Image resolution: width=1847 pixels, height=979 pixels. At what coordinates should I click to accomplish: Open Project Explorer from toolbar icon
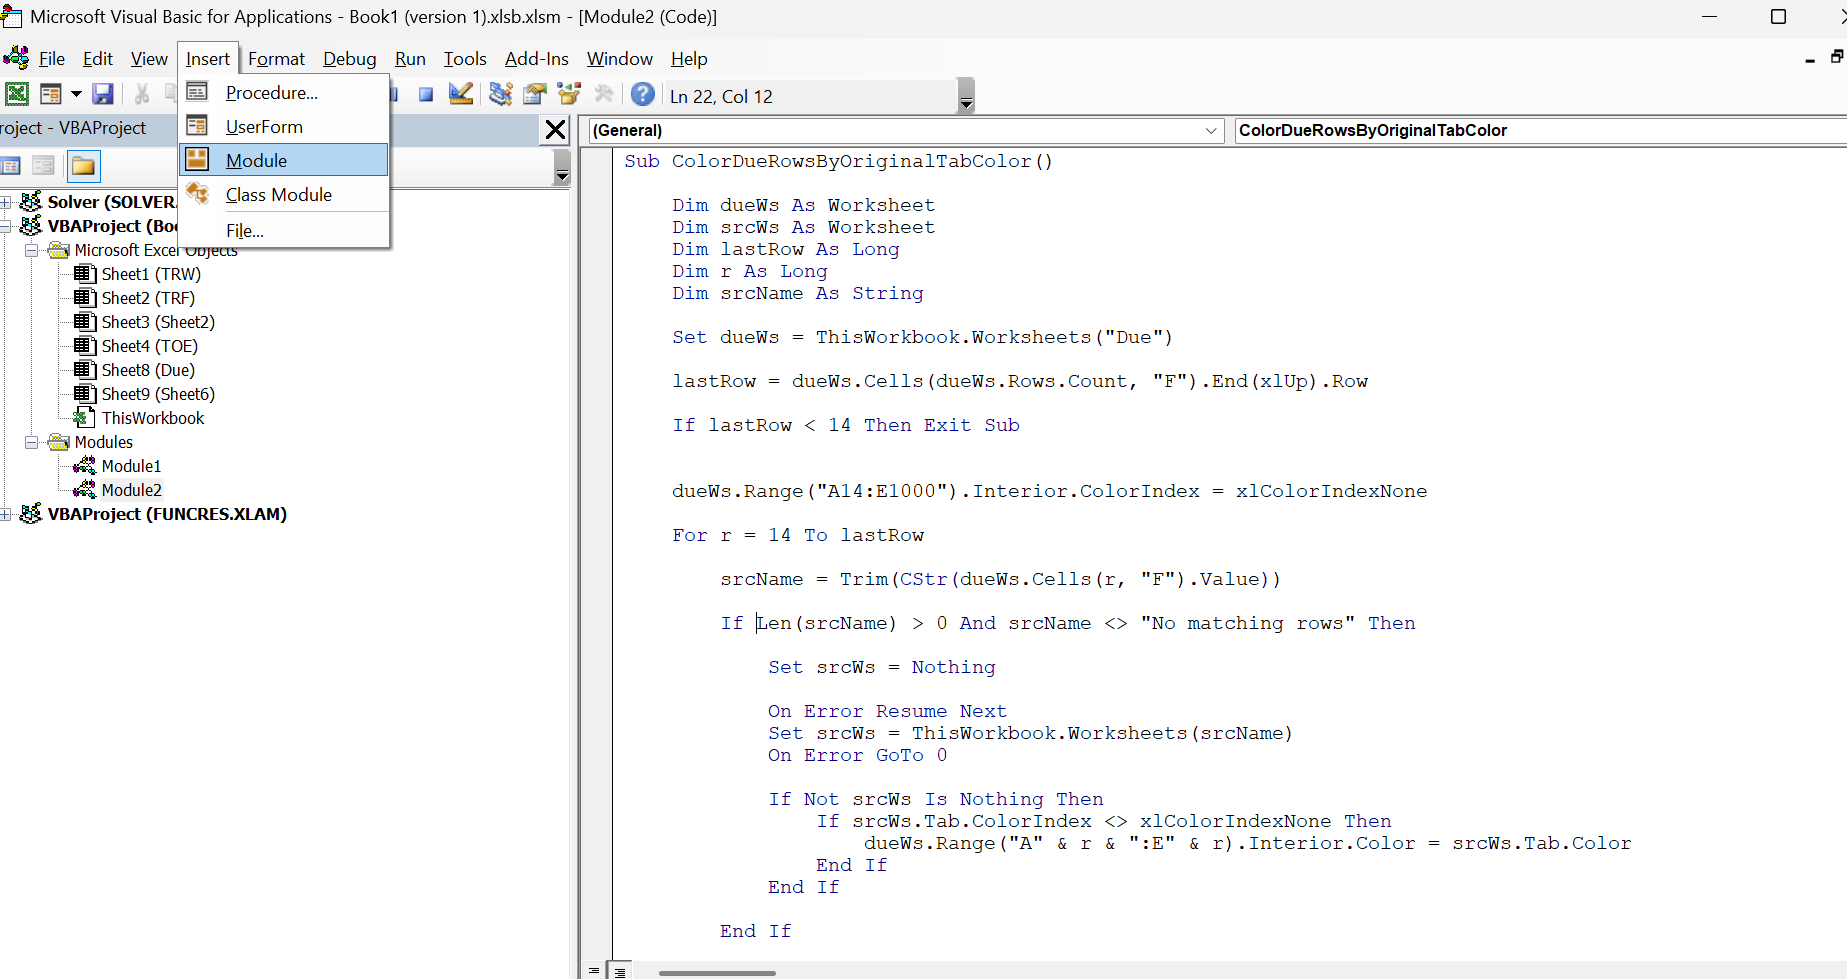(x=501, y=94)
